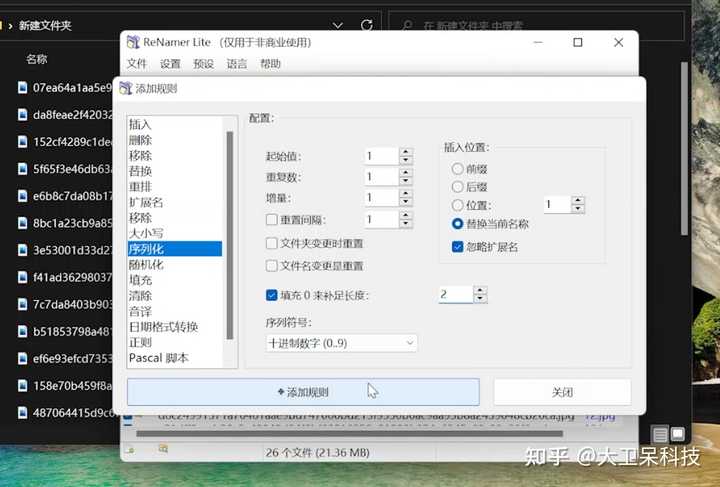
Task: Click the 名称 column header in Explorer
Action: pos(37,59)
